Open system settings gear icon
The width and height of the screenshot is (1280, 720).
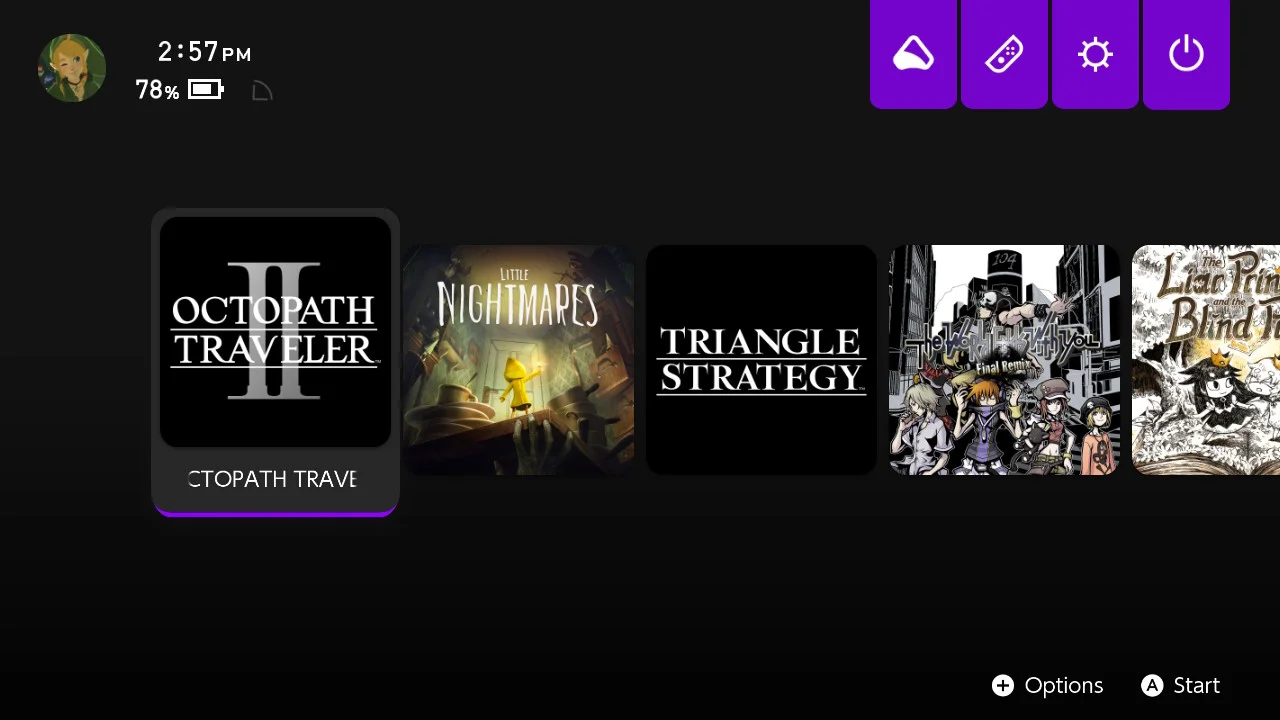(1095, 54)
